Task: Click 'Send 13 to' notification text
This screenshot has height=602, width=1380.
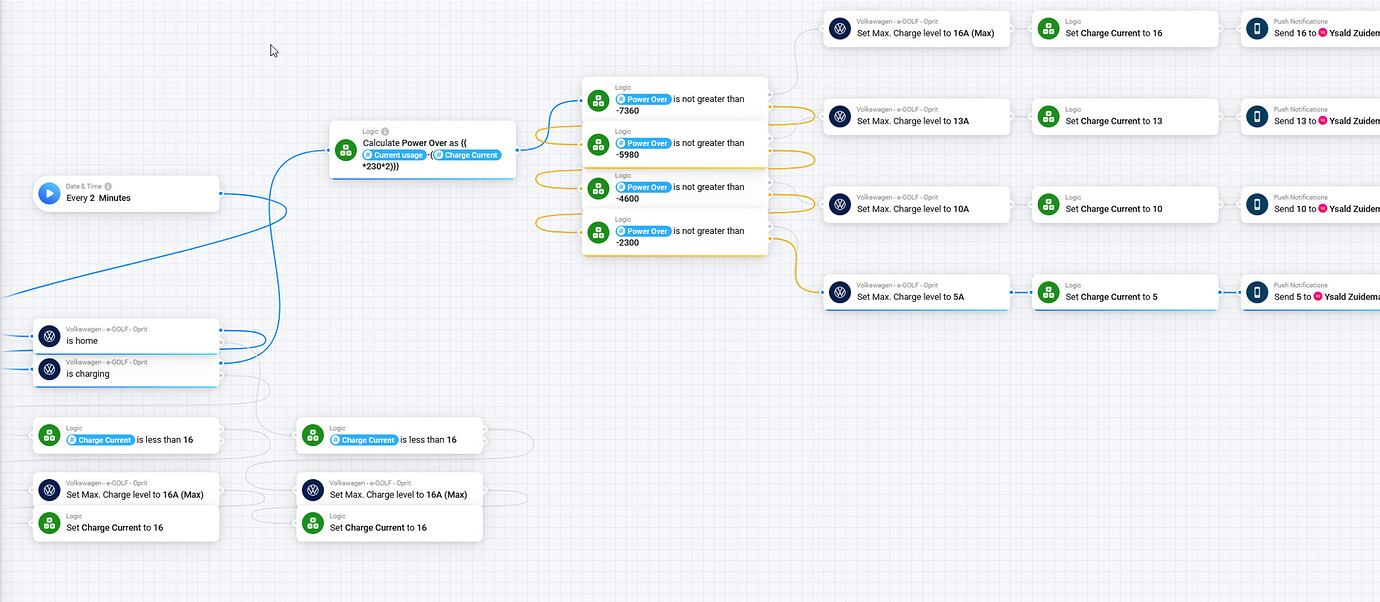Action: (1295, 121)
